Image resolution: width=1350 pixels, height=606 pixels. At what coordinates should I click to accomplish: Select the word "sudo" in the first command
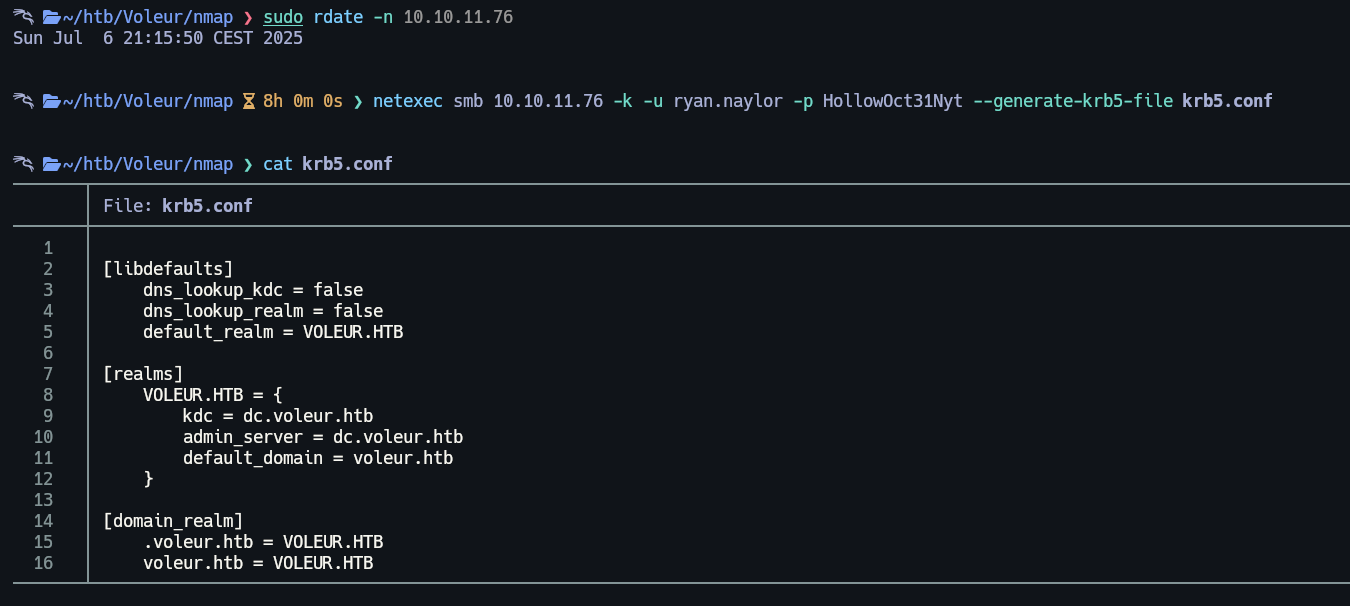283,18
